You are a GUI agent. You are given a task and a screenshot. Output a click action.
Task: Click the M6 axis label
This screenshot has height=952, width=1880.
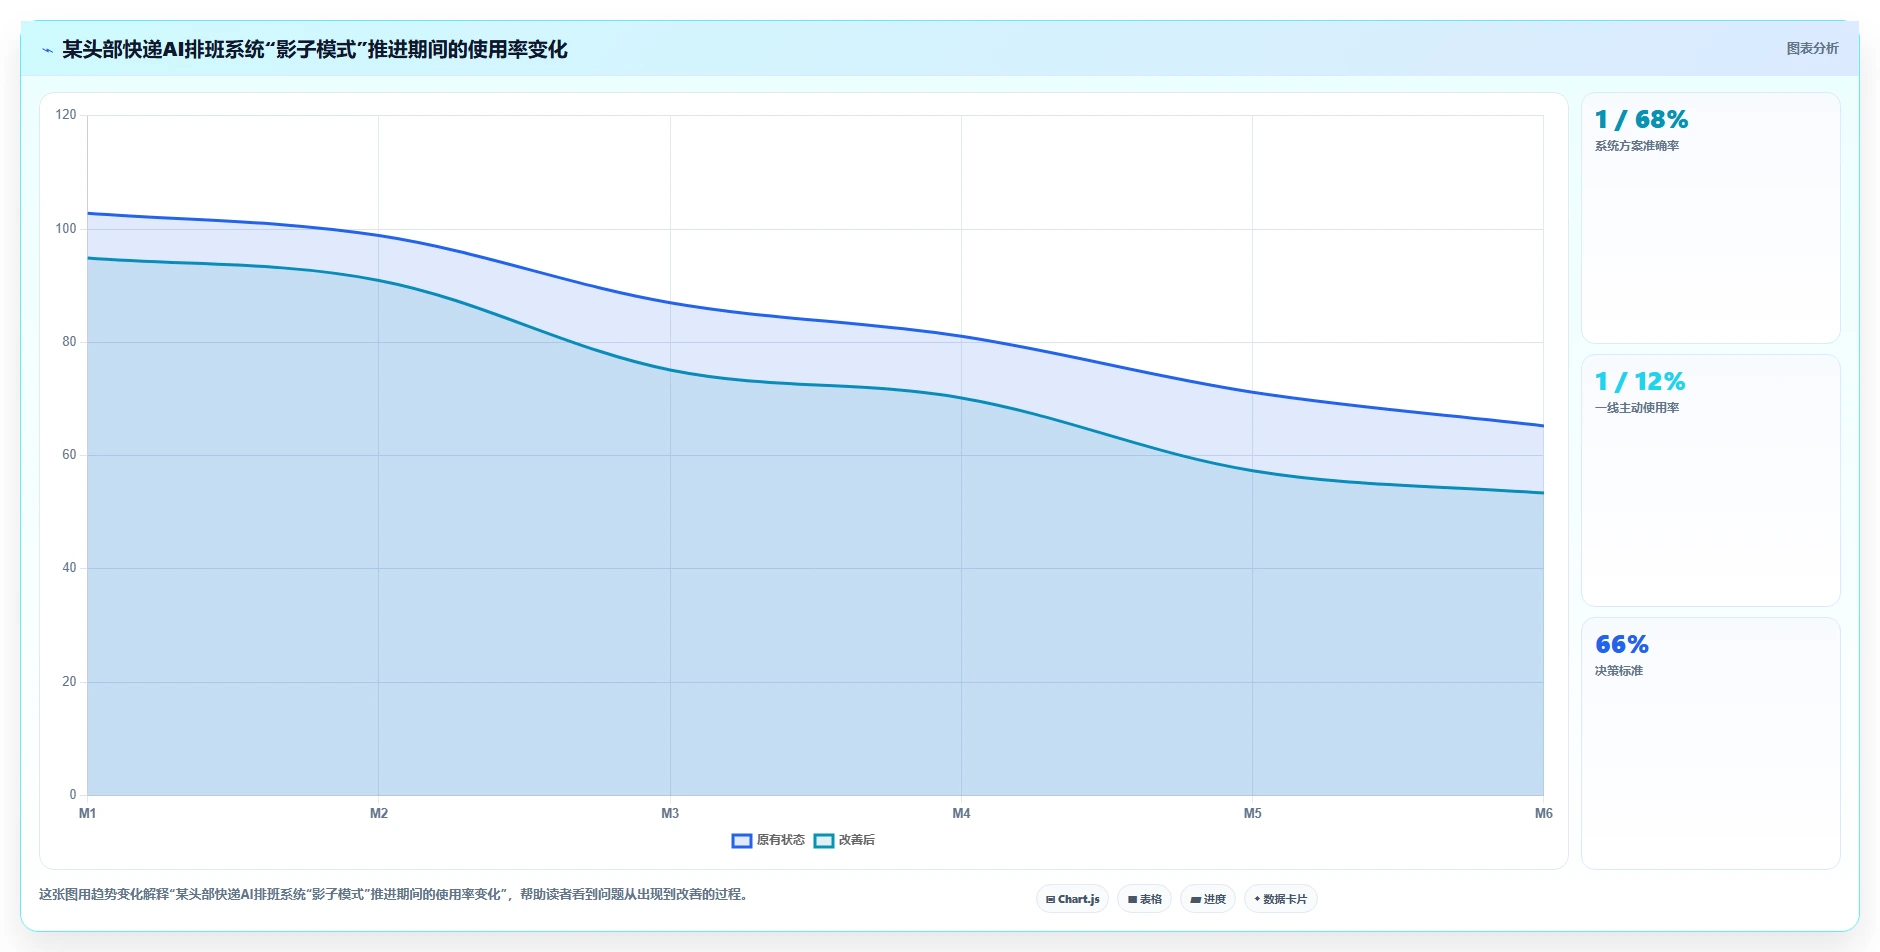1543,813
